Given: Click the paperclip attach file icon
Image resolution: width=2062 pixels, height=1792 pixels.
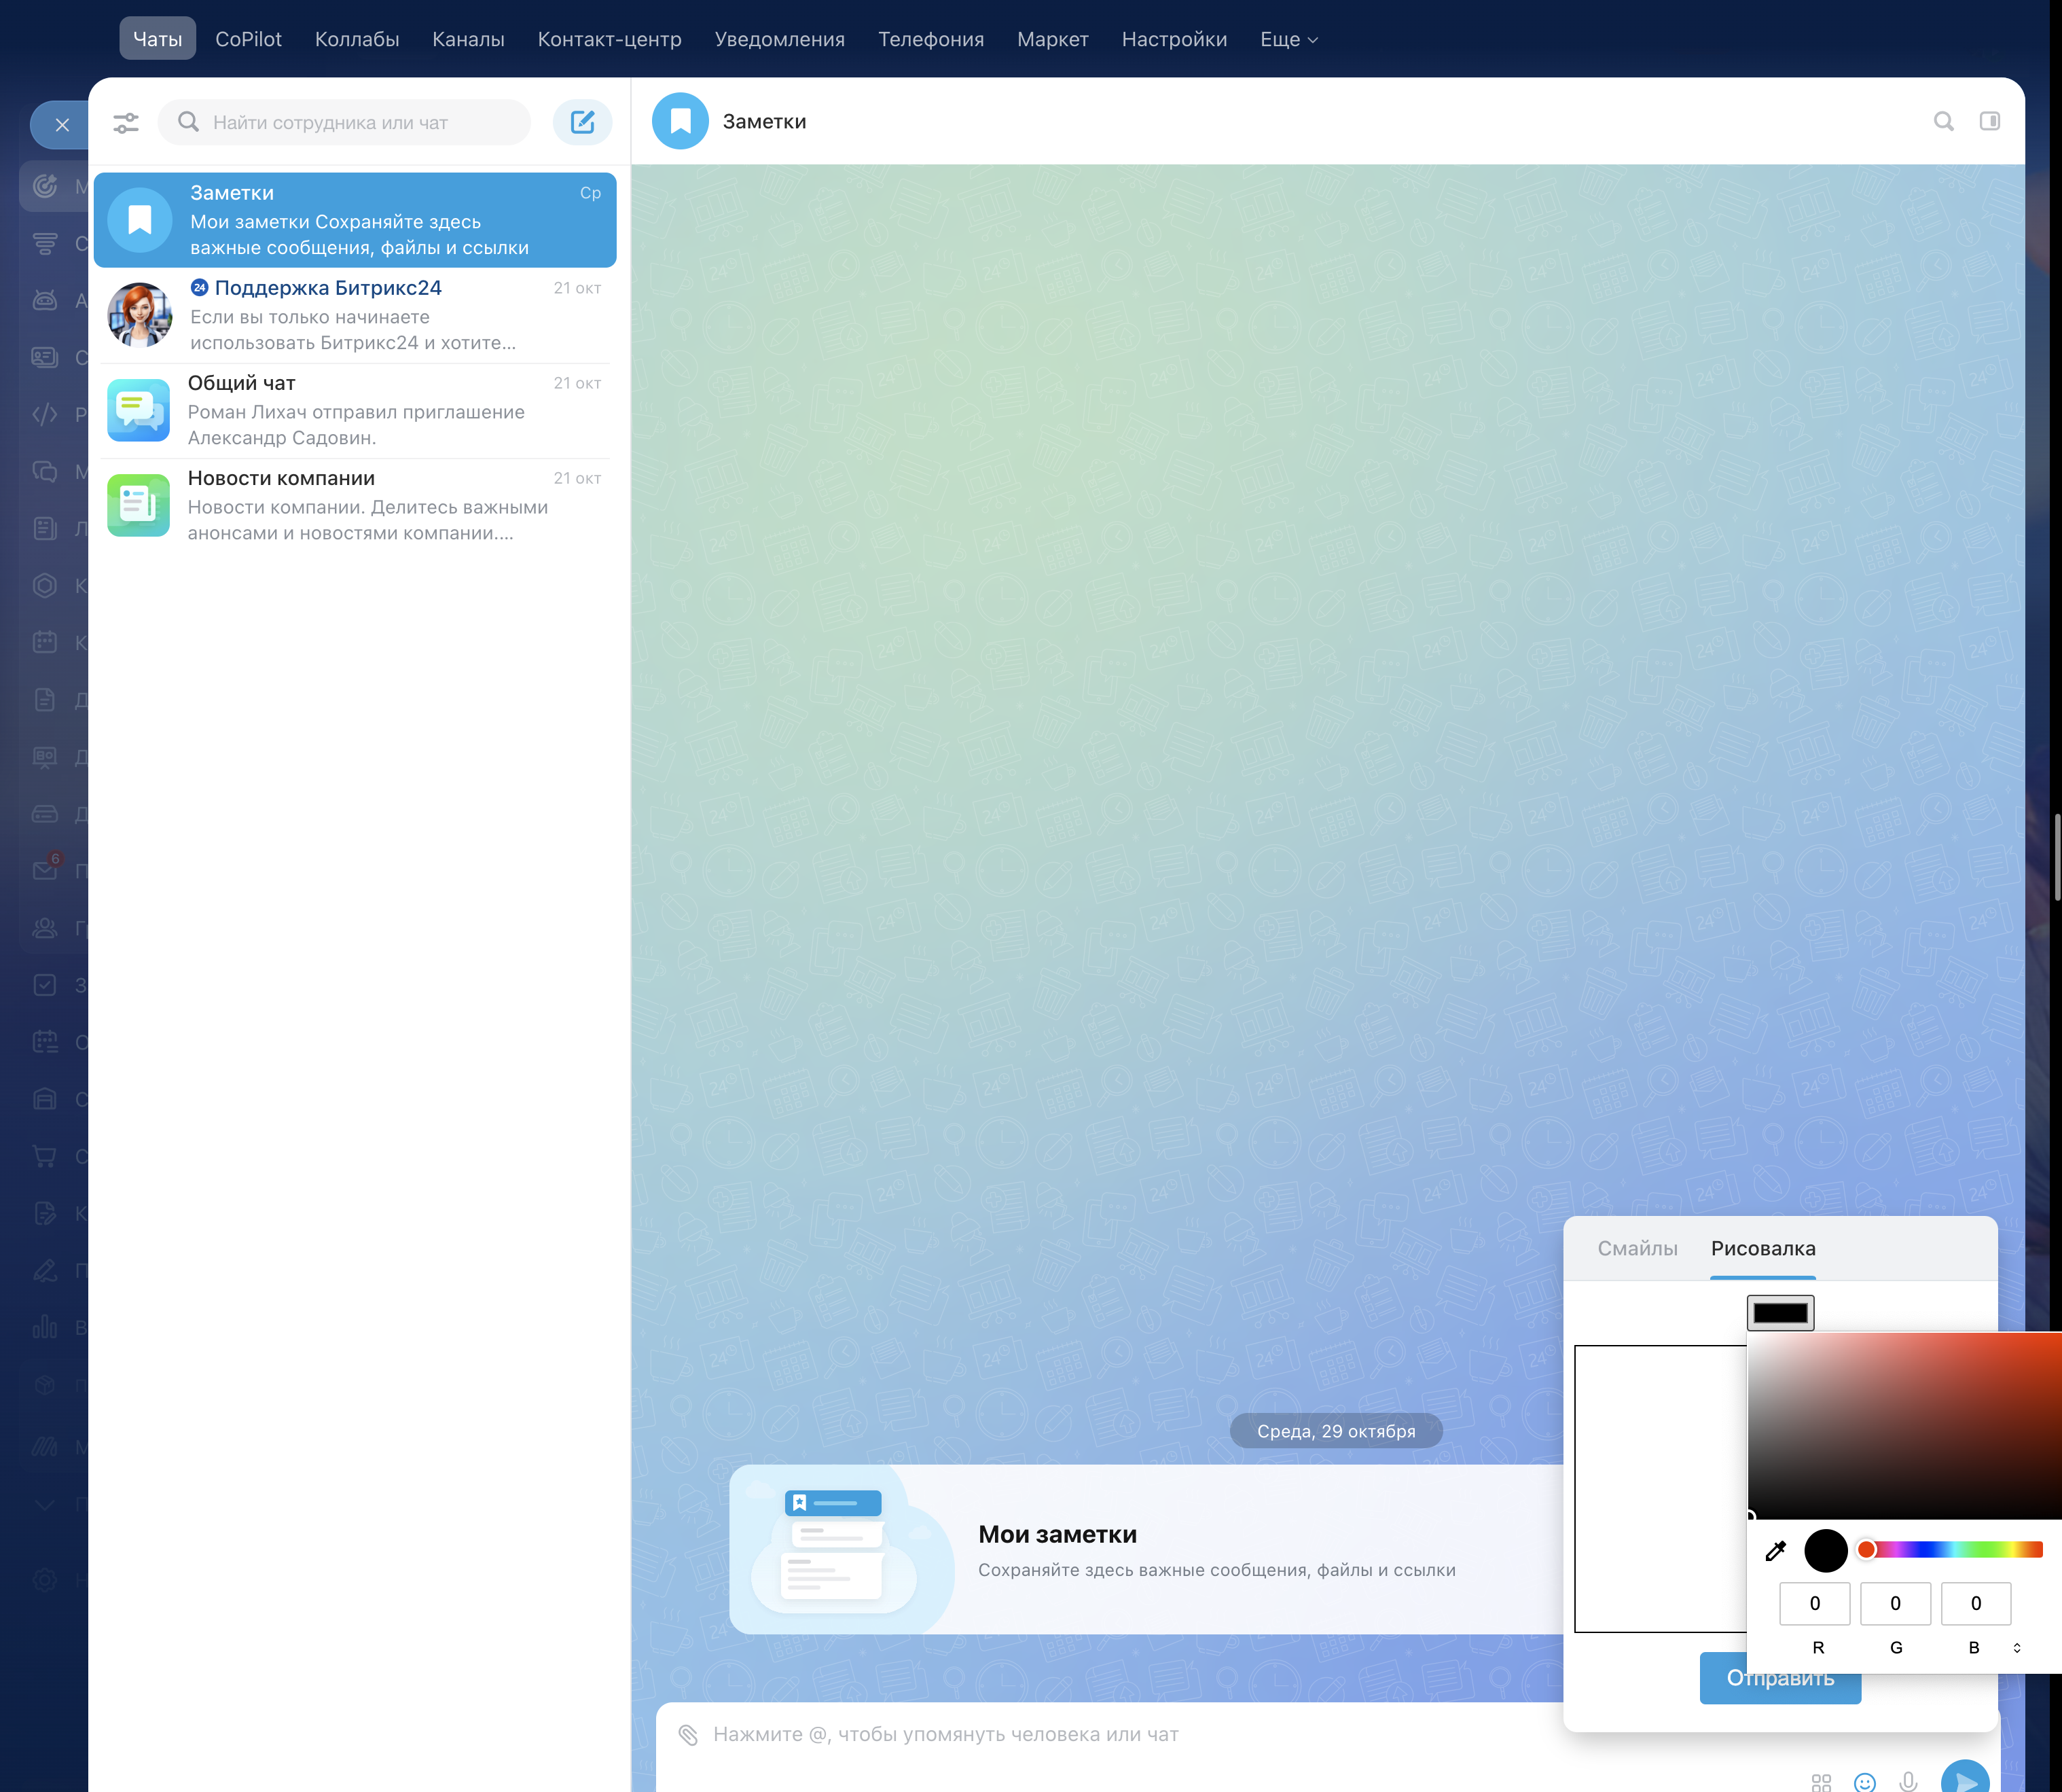Looking at the screenshot, I should pos(688,1734).
